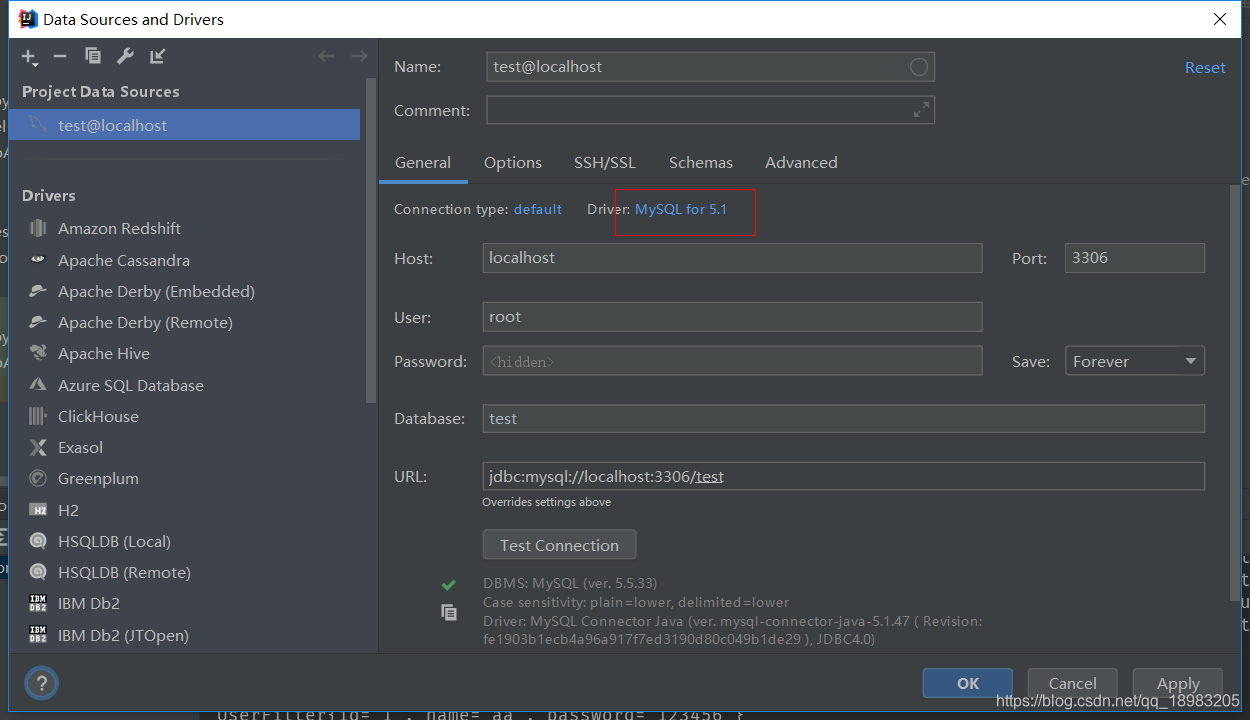Confirm with the OK button

968,683
